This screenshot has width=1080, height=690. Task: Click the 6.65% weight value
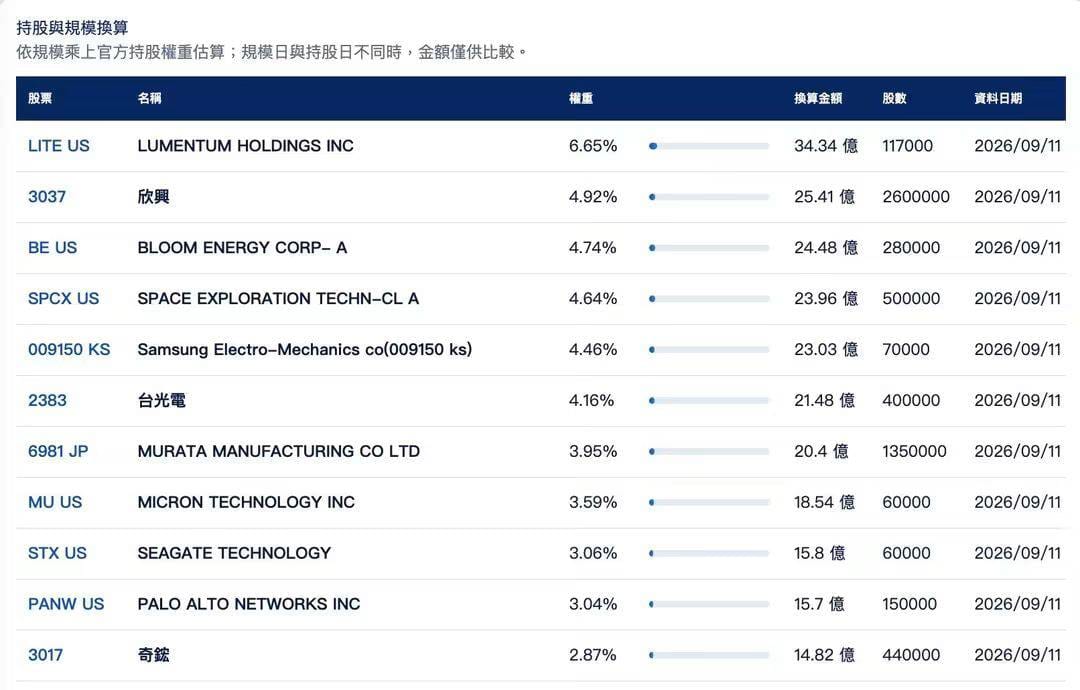[593, 146]
